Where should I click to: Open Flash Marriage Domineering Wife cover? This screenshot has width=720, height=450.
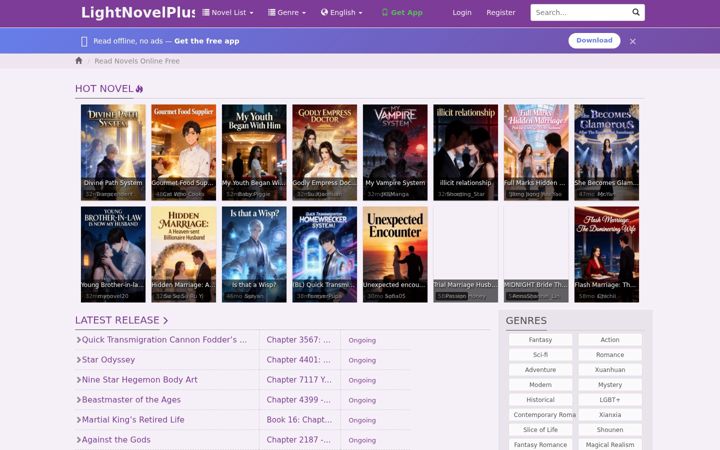point(607,254)
